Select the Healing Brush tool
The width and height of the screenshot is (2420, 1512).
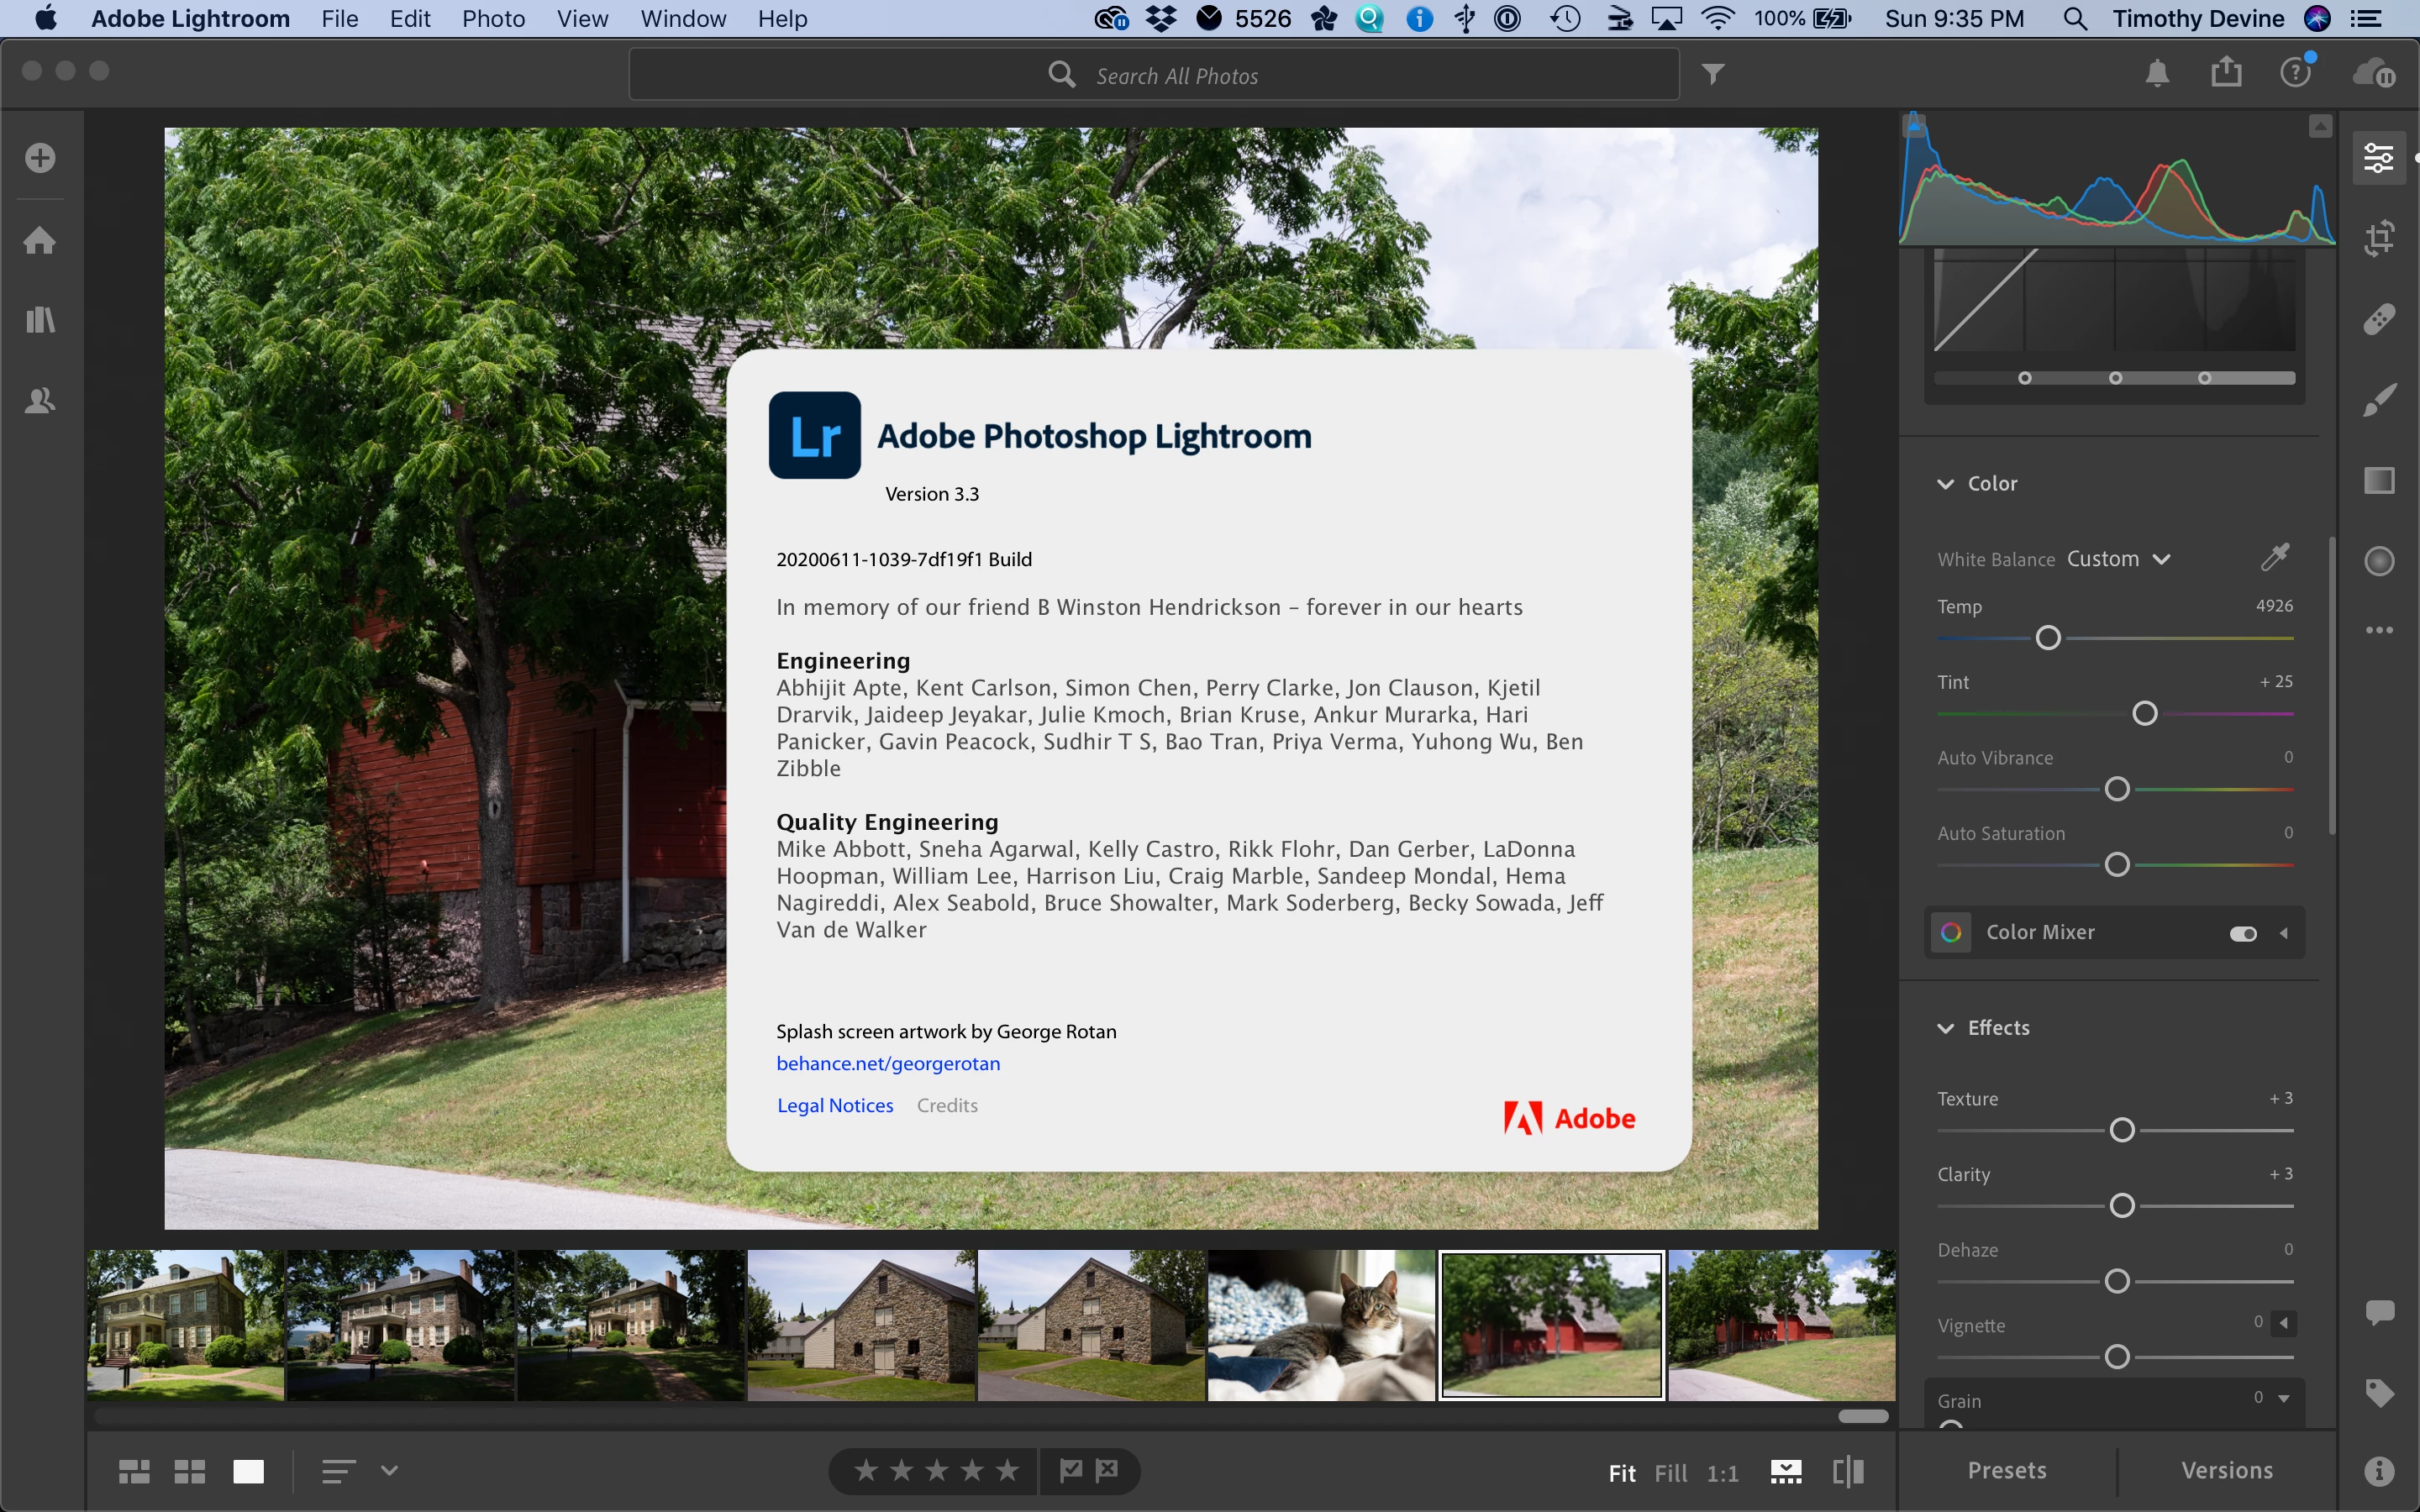pos(2379,319)
